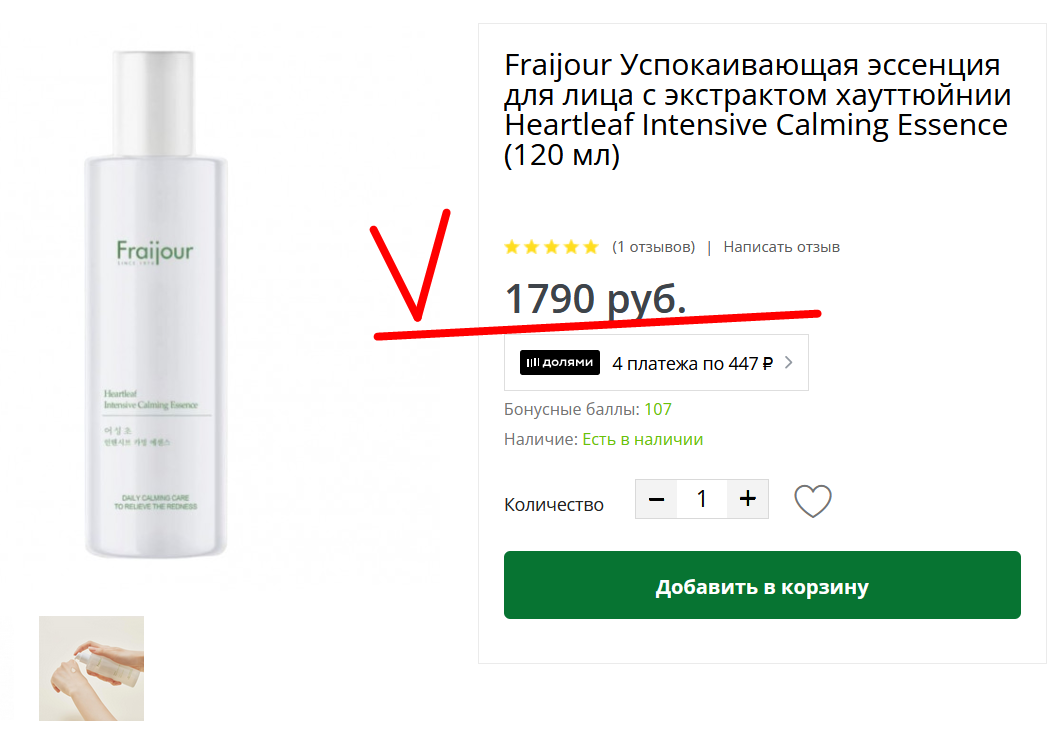The width and height of the screenshot is (1062, 756).
Task: Select the hands-holding-bottle thumbnail image
Action: (x=91, y=668)
